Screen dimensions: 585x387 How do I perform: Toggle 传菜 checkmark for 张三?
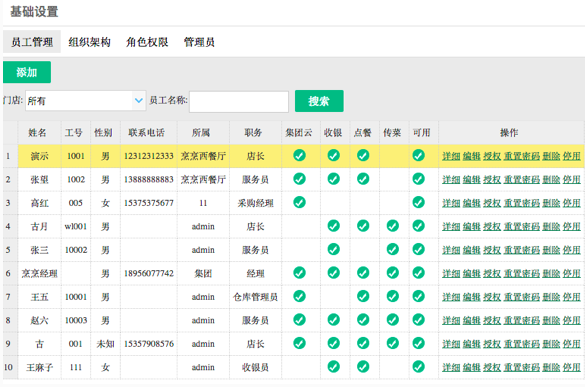click(x=392, y=249)
